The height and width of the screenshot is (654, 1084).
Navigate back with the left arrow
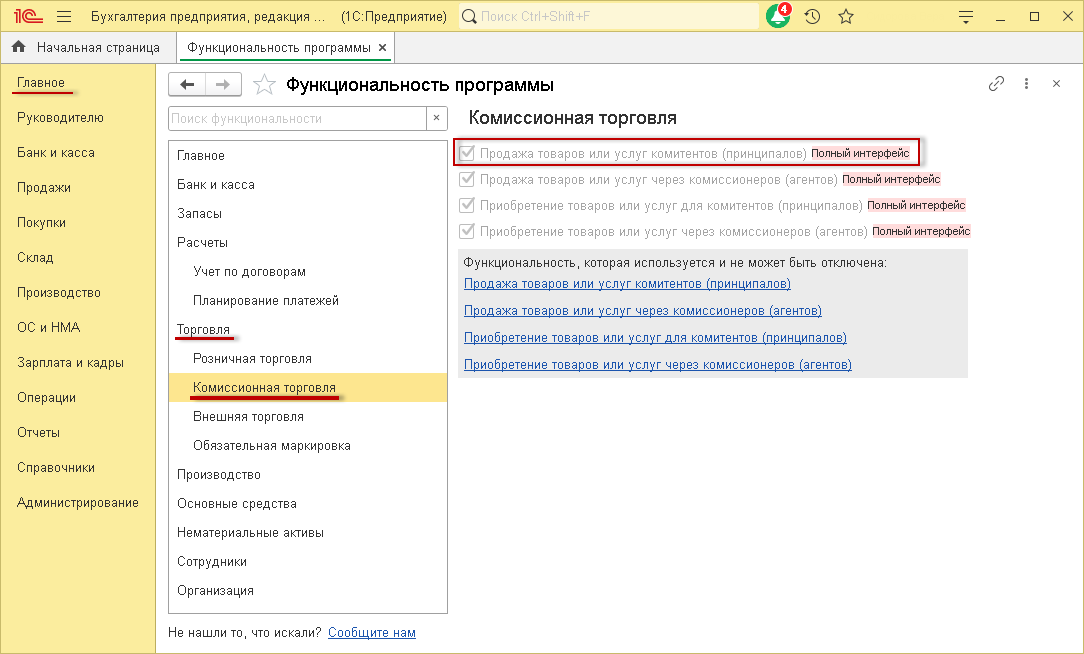tap(187, 85)
